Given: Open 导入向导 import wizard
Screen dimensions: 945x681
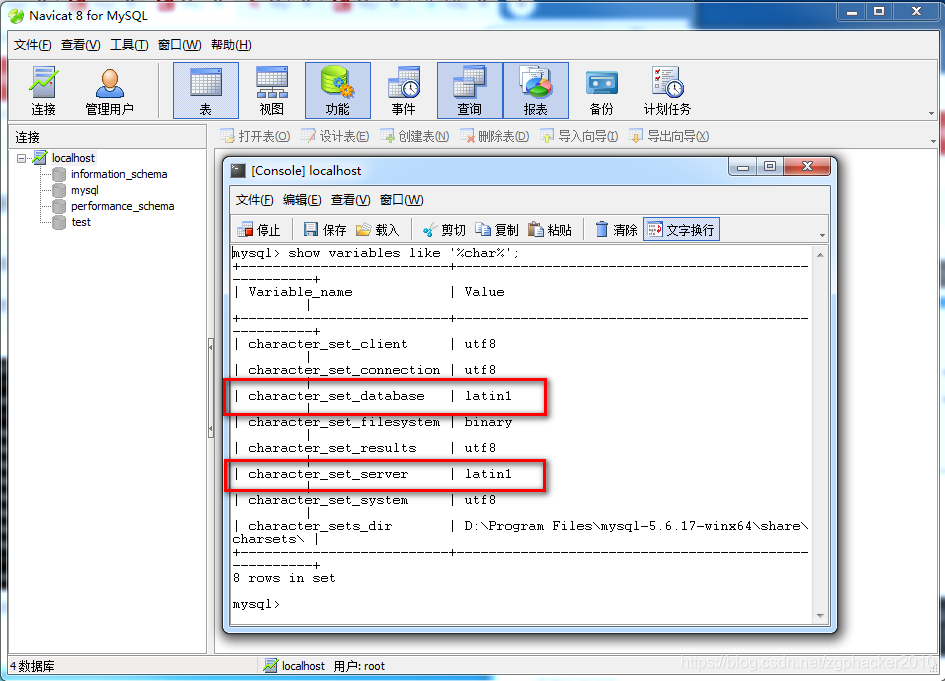Looking at the screenshot, I should tap(579, 136).
